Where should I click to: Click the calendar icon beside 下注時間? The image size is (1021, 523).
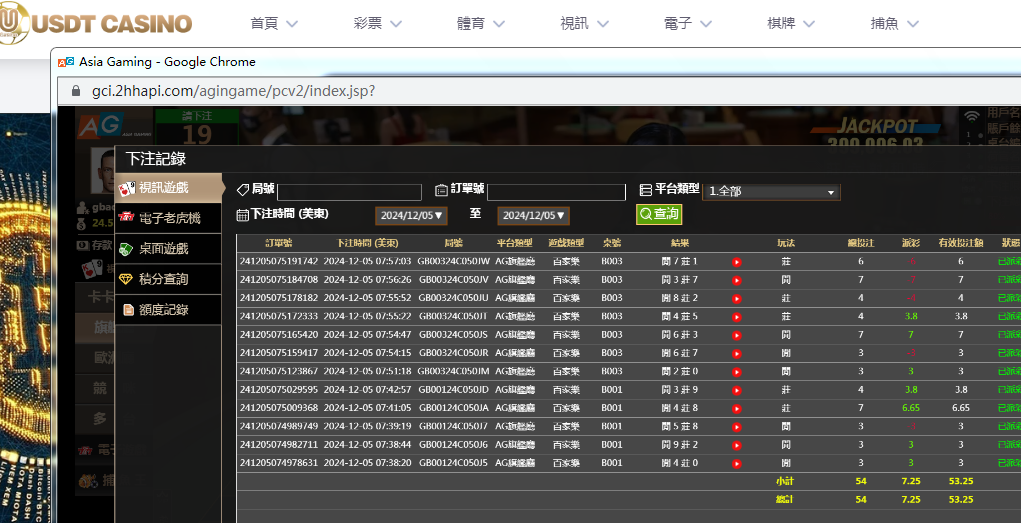pyautogui.click(x=242, y=214)
